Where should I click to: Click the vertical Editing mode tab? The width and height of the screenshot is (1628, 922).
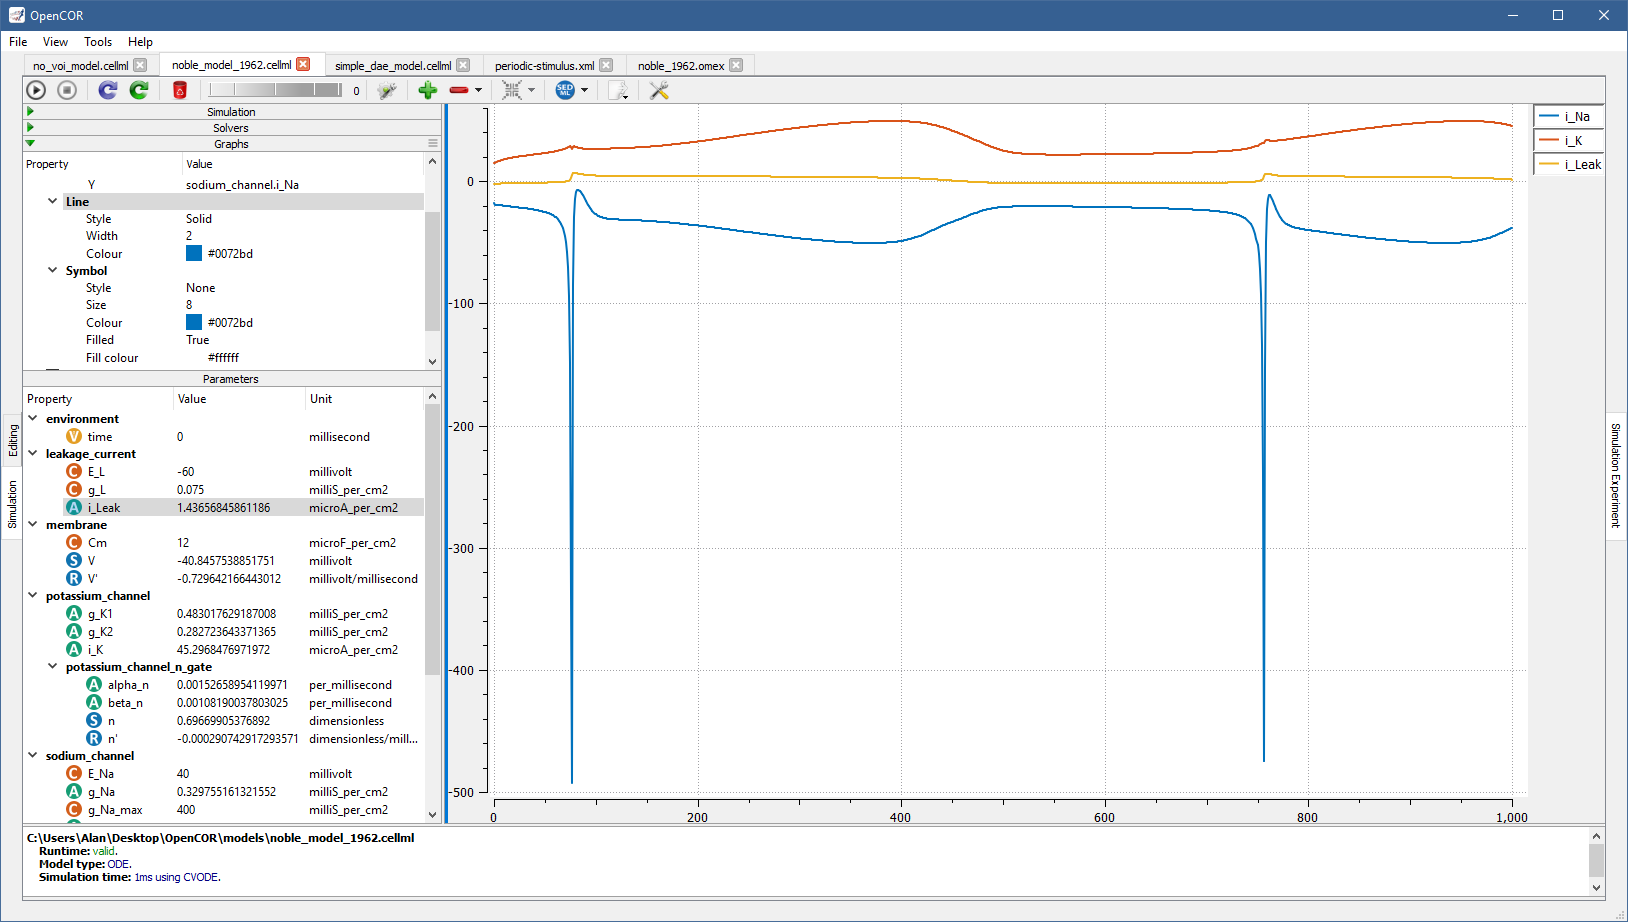click(13, 441)
